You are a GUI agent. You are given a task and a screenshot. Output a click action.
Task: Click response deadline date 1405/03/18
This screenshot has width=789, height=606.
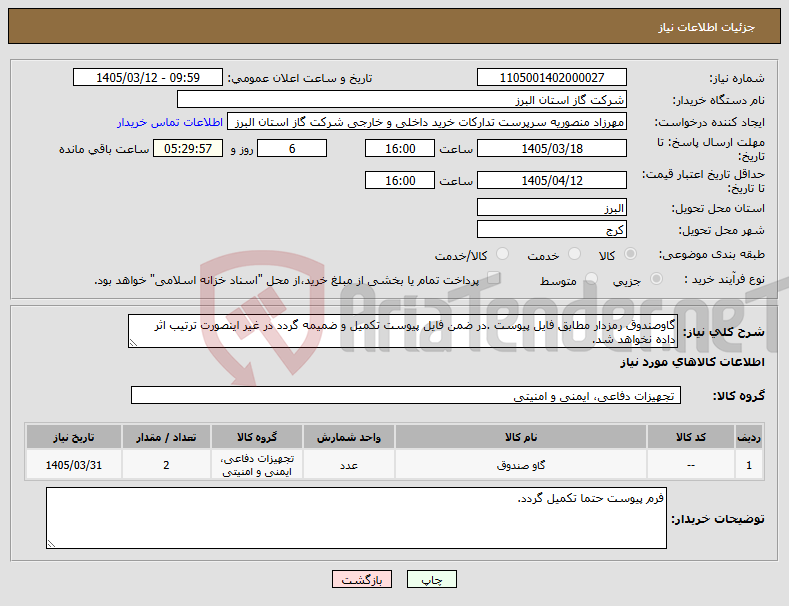pyautogui.click(x=551, y=148)
